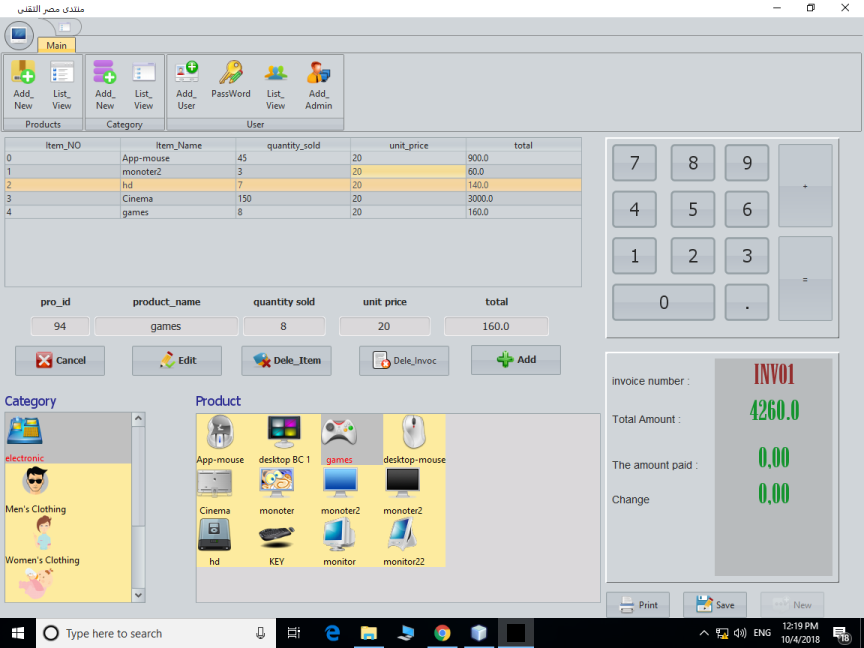Click the volume icon in system tray

click(740, 633)
